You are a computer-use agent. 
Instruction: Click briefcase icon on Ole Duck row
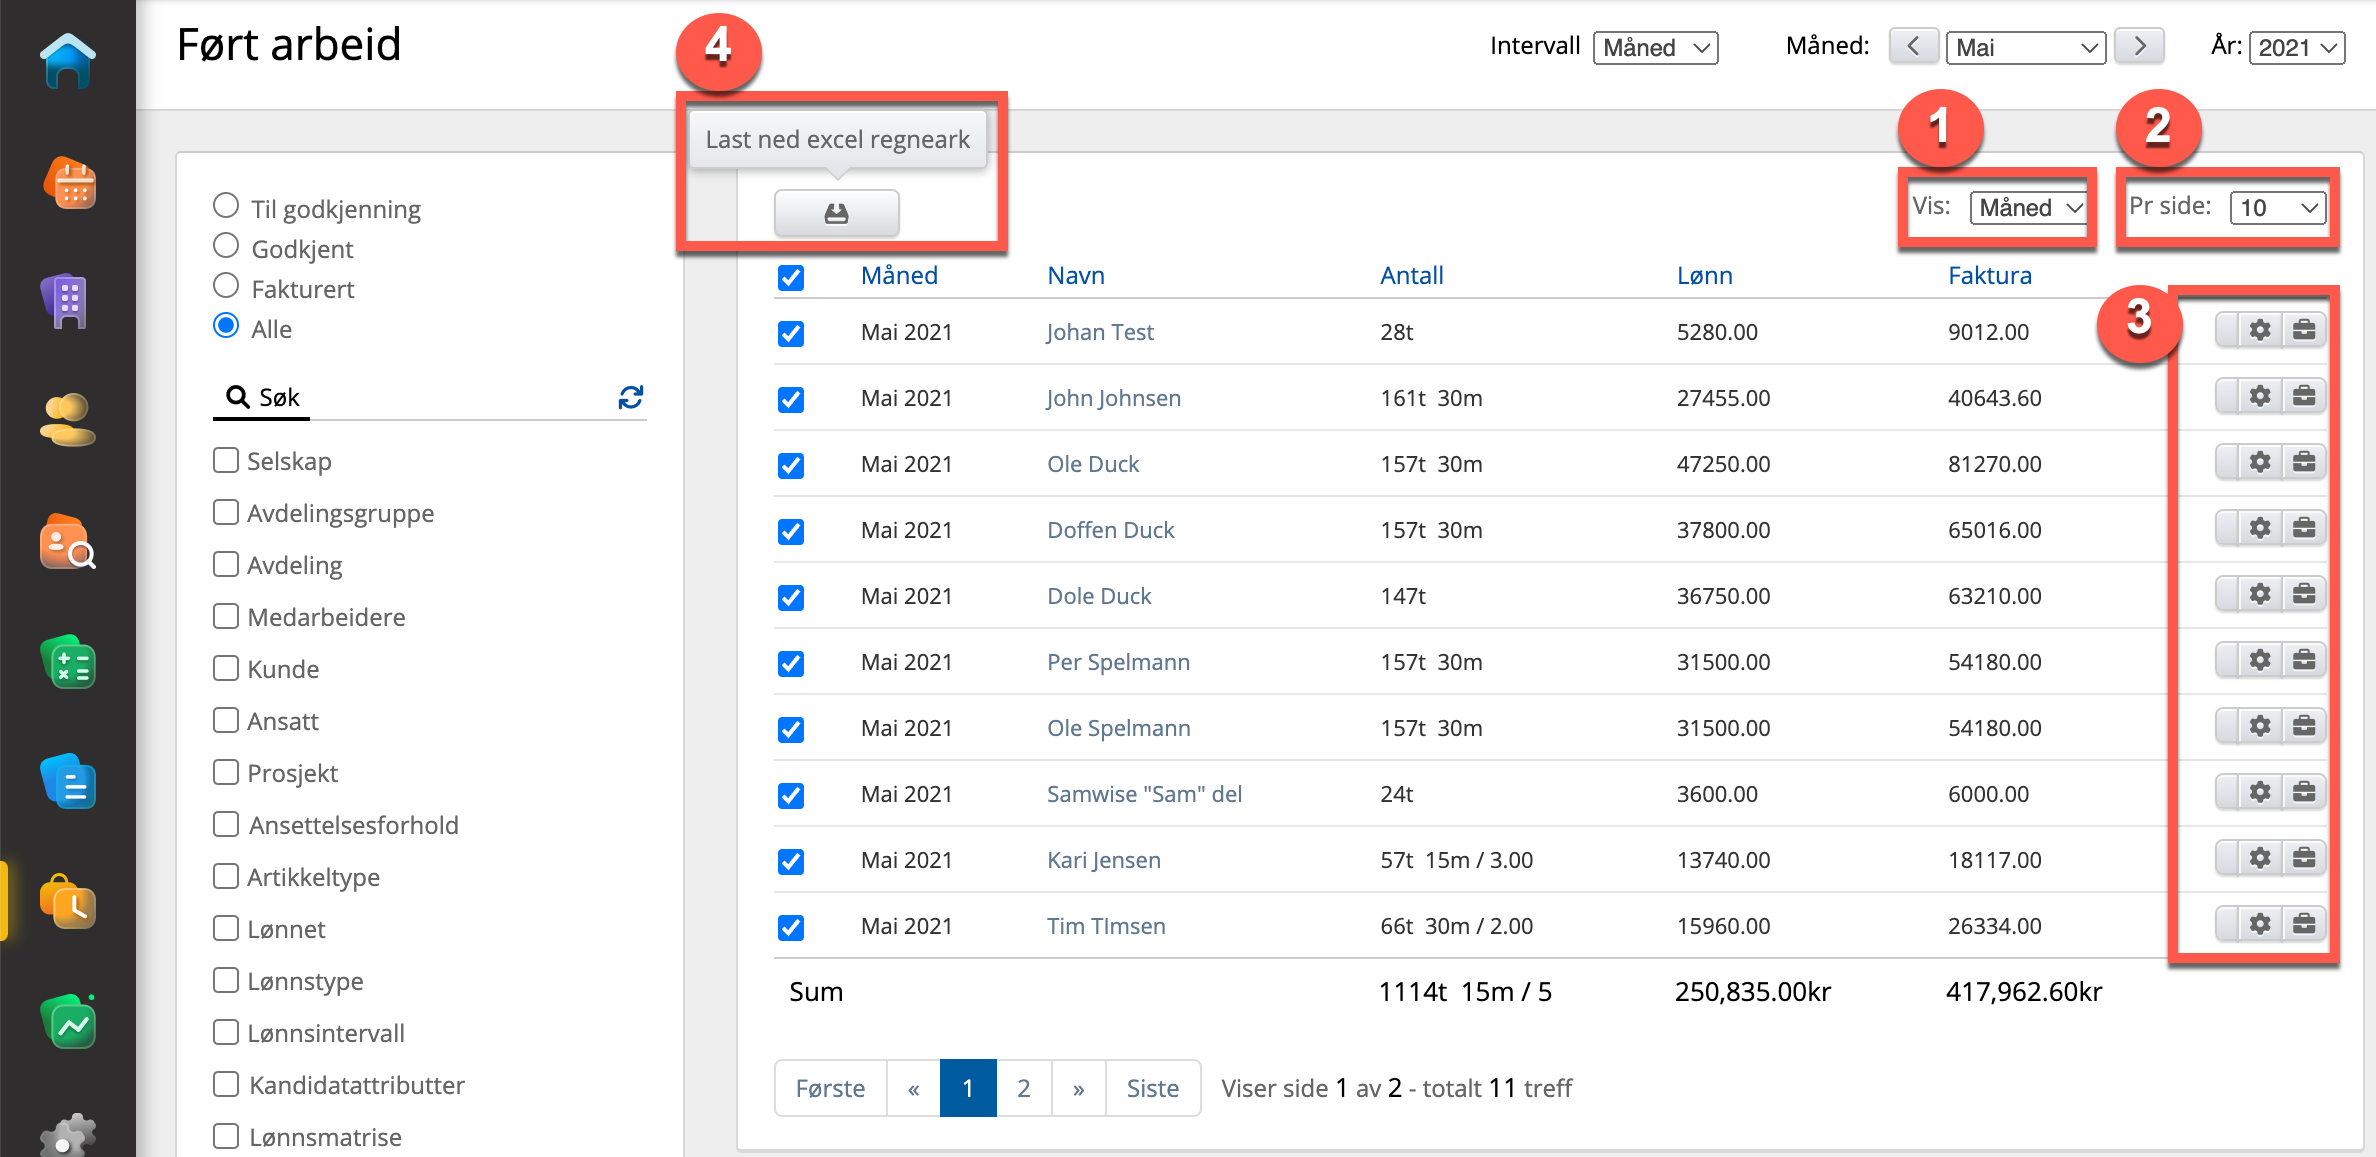pos(2304,462)
